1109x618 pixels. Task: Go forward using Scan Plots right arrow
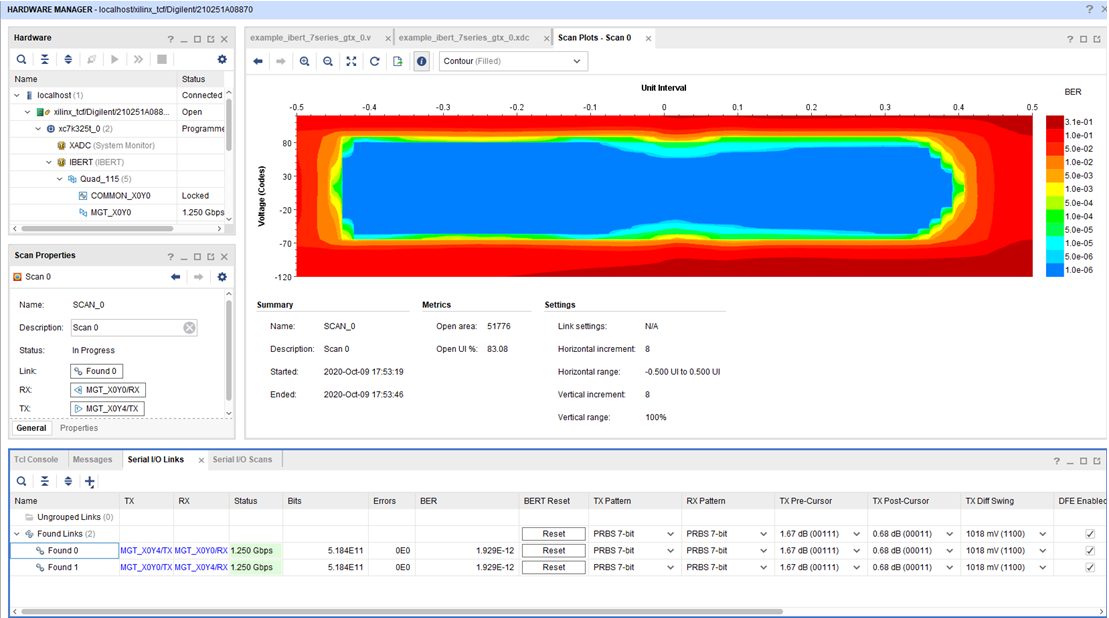pos(281,62)
